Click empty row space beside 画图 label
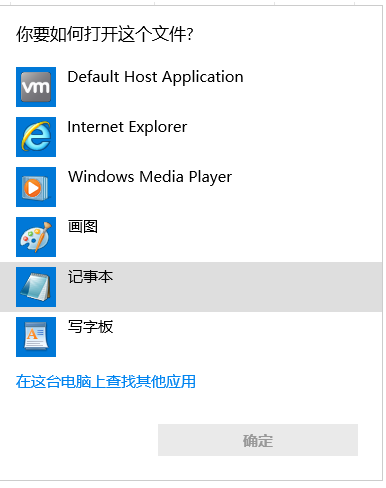The image size is (386, 488). coord(240,237)
